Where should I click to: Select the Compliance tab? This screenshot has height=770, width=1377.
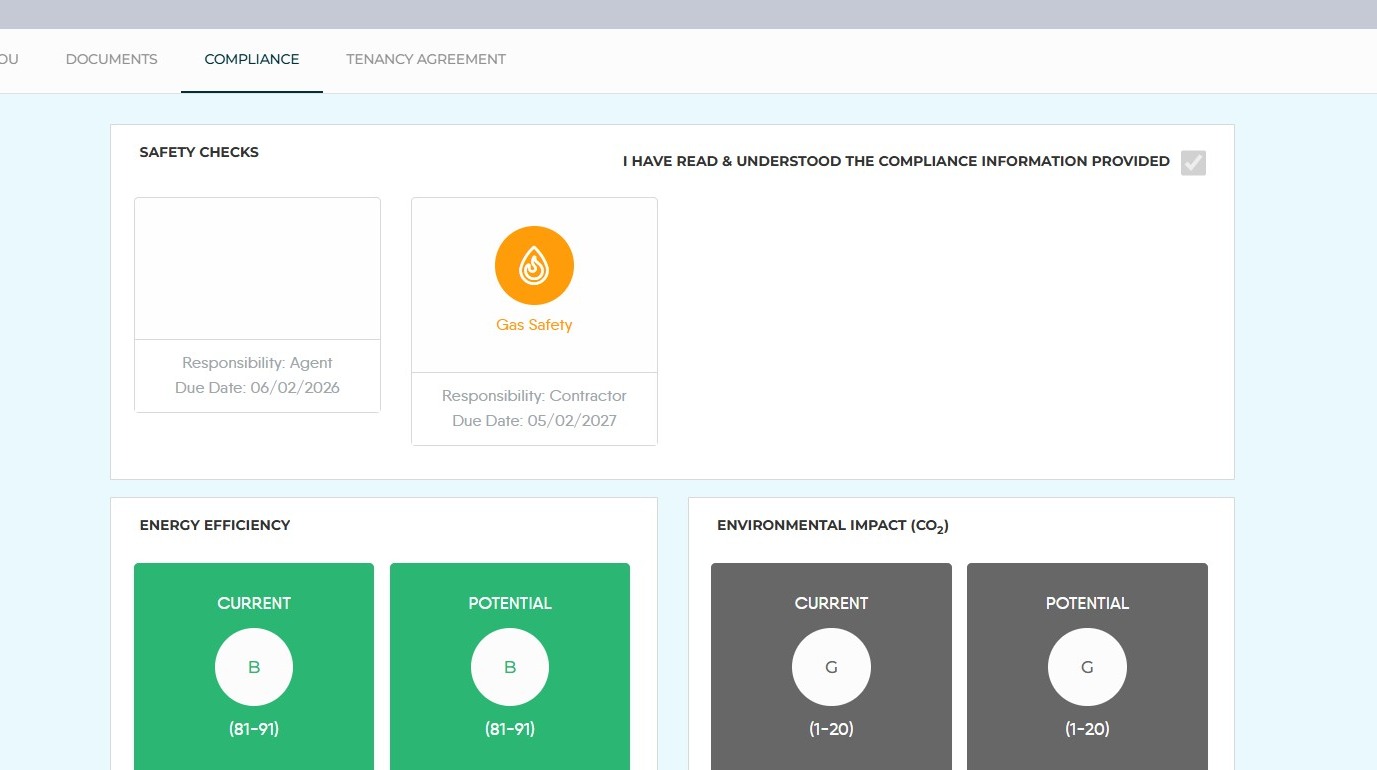click(252, 59)
